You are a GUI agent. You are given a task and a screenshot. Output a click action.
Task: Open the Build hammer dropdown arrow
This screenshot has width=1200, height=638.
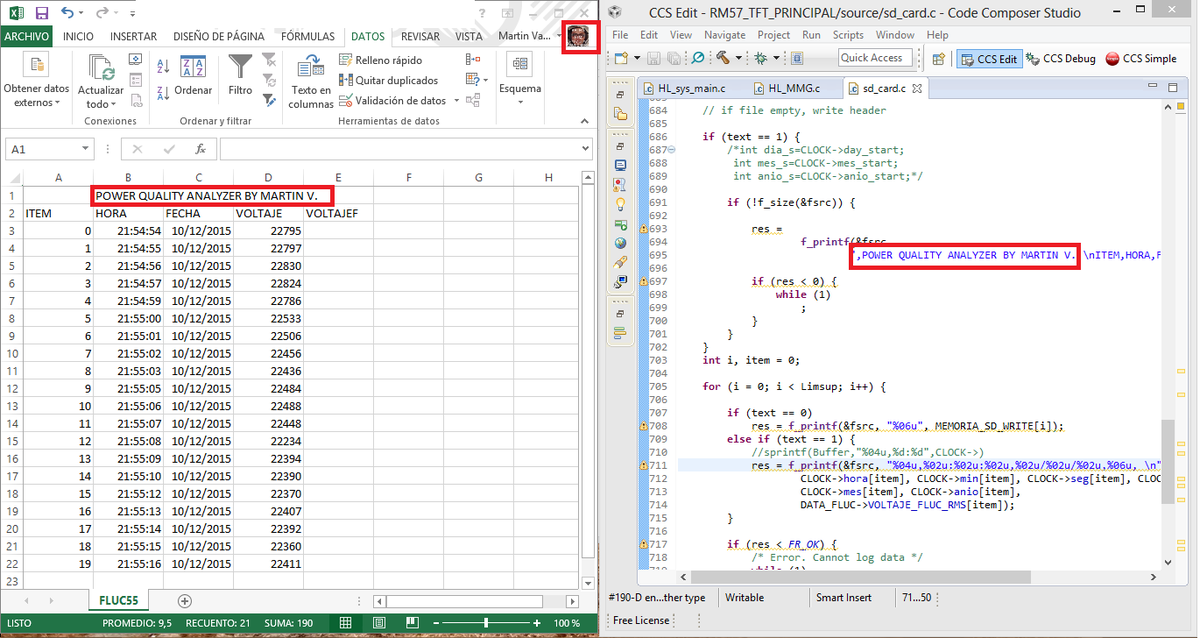click(x=738, y=58)
